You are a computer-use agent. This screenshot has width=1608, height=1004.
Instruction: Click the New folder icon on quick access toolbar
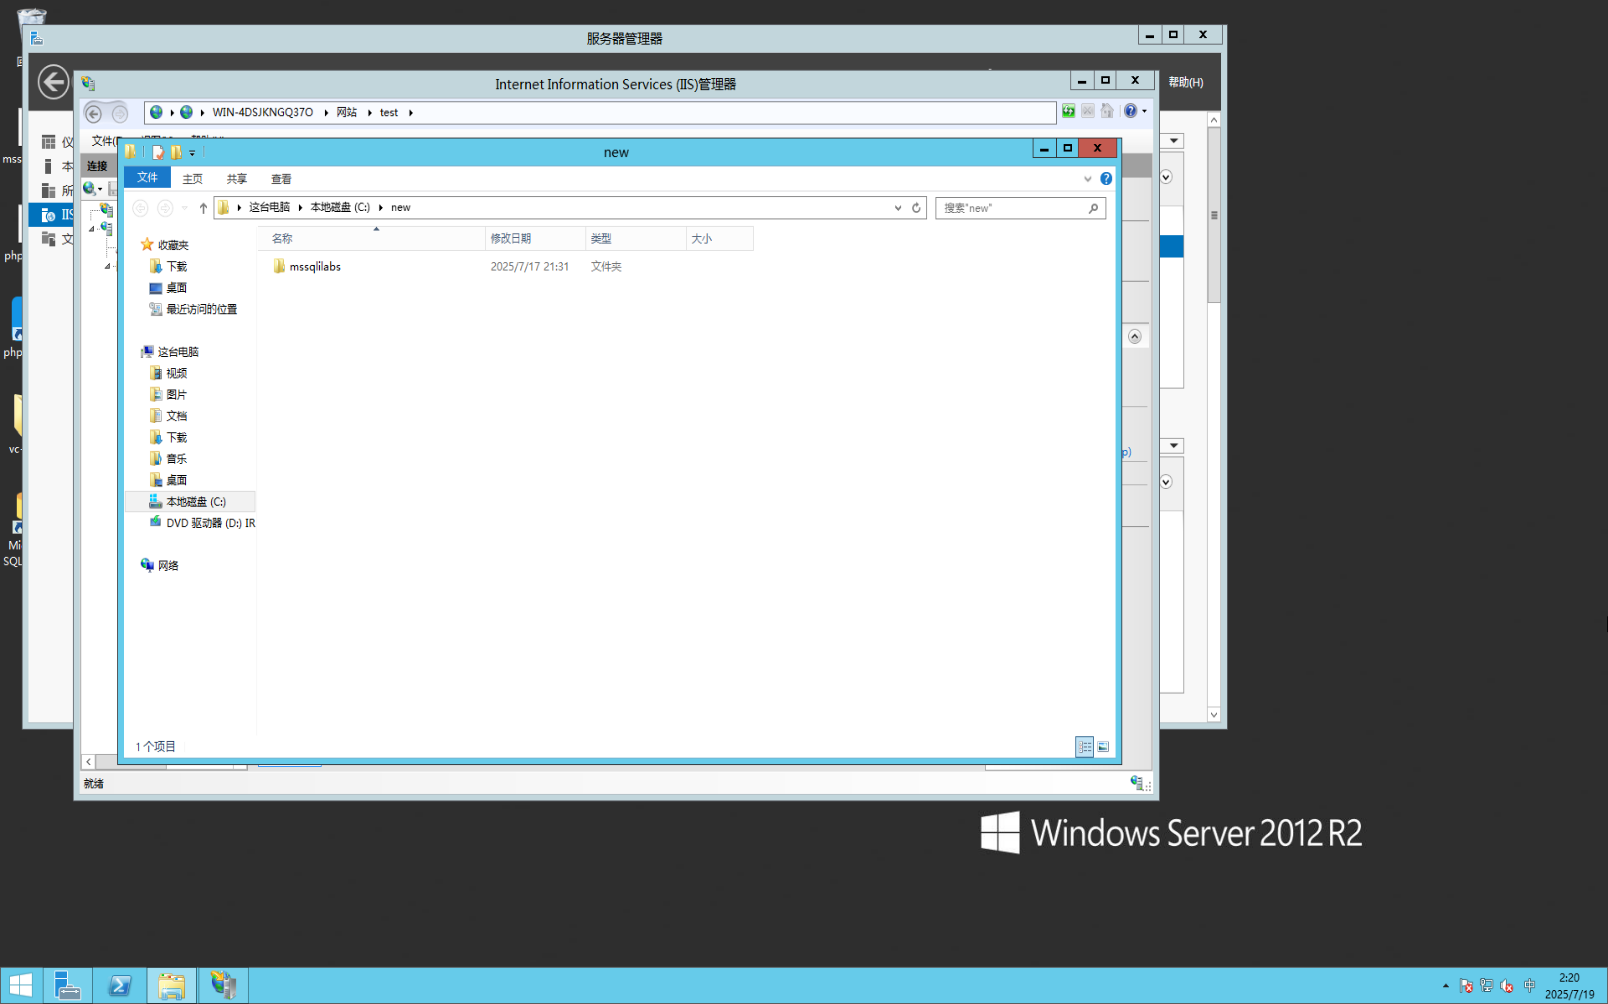point(176,152)
